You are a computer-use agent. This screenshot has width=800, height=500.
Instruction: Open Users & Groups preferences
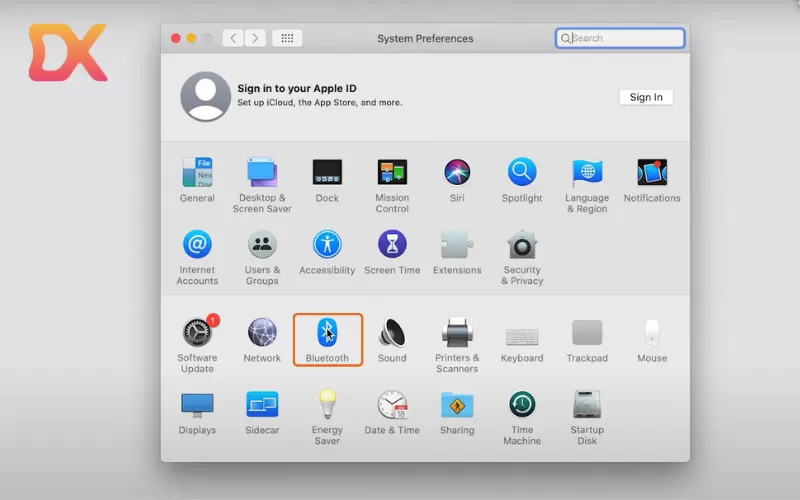262,245
